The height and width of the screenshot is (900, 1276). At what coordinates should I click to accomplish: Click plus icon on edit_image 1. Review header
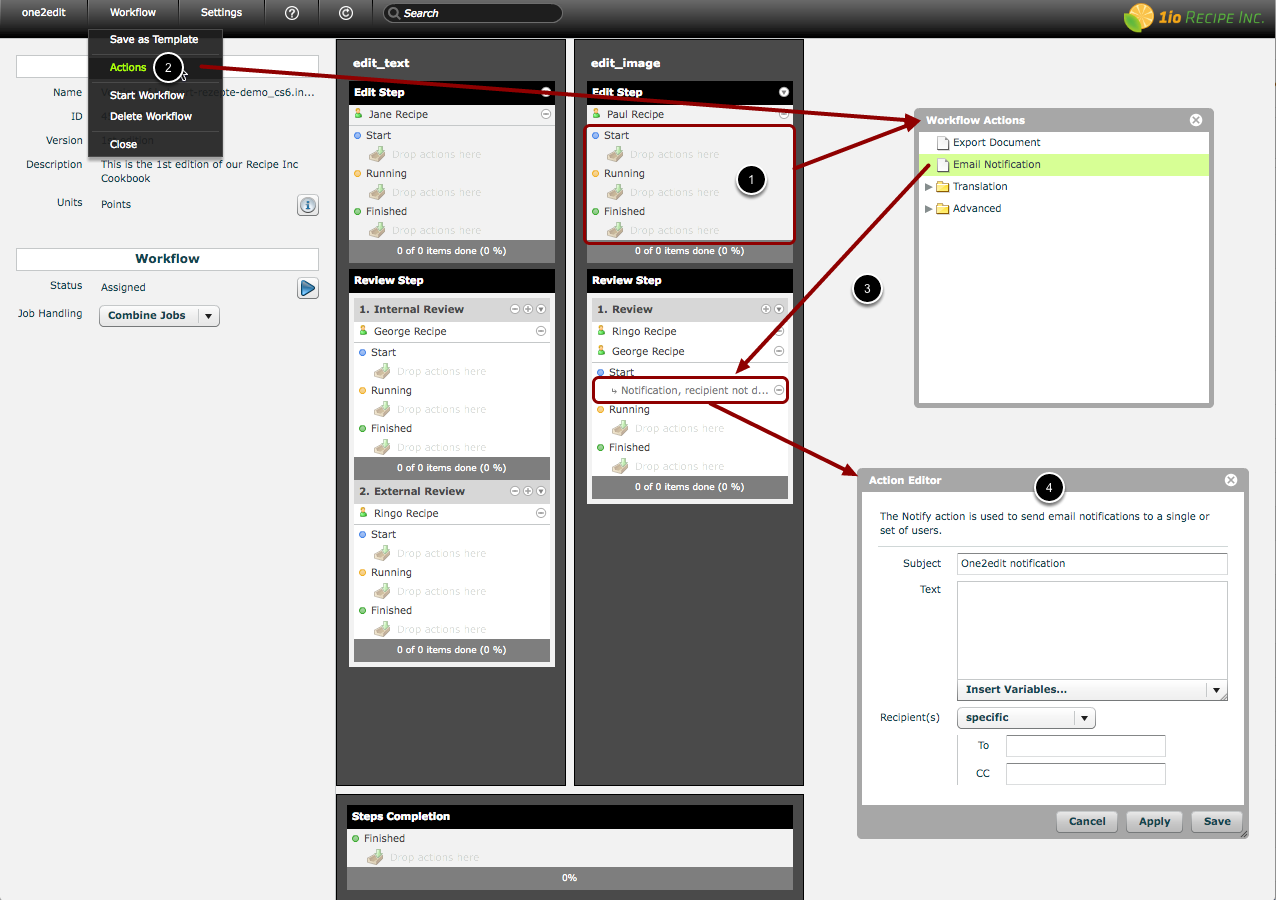766,310
